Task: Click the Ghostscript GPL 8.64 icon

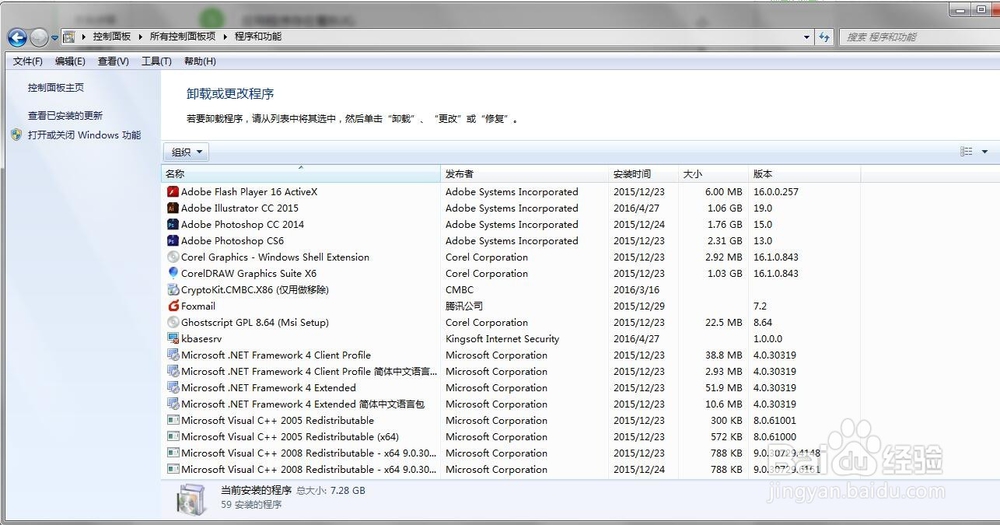Action: click(x=173, y=322)
